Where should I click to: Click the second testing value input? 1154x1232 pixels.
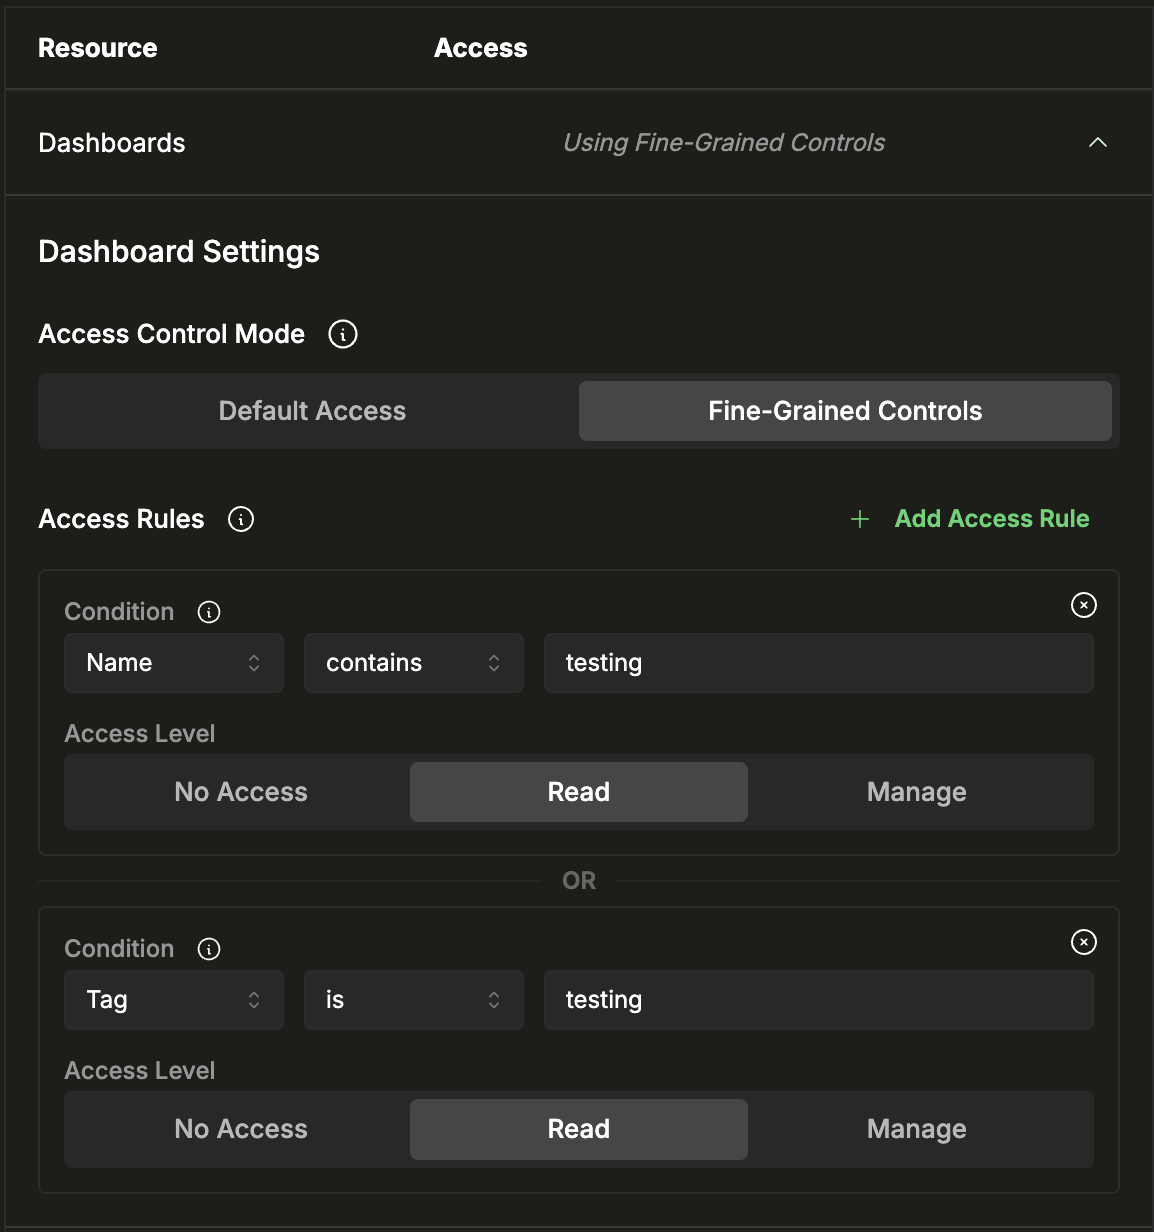(x=818, y=999)
